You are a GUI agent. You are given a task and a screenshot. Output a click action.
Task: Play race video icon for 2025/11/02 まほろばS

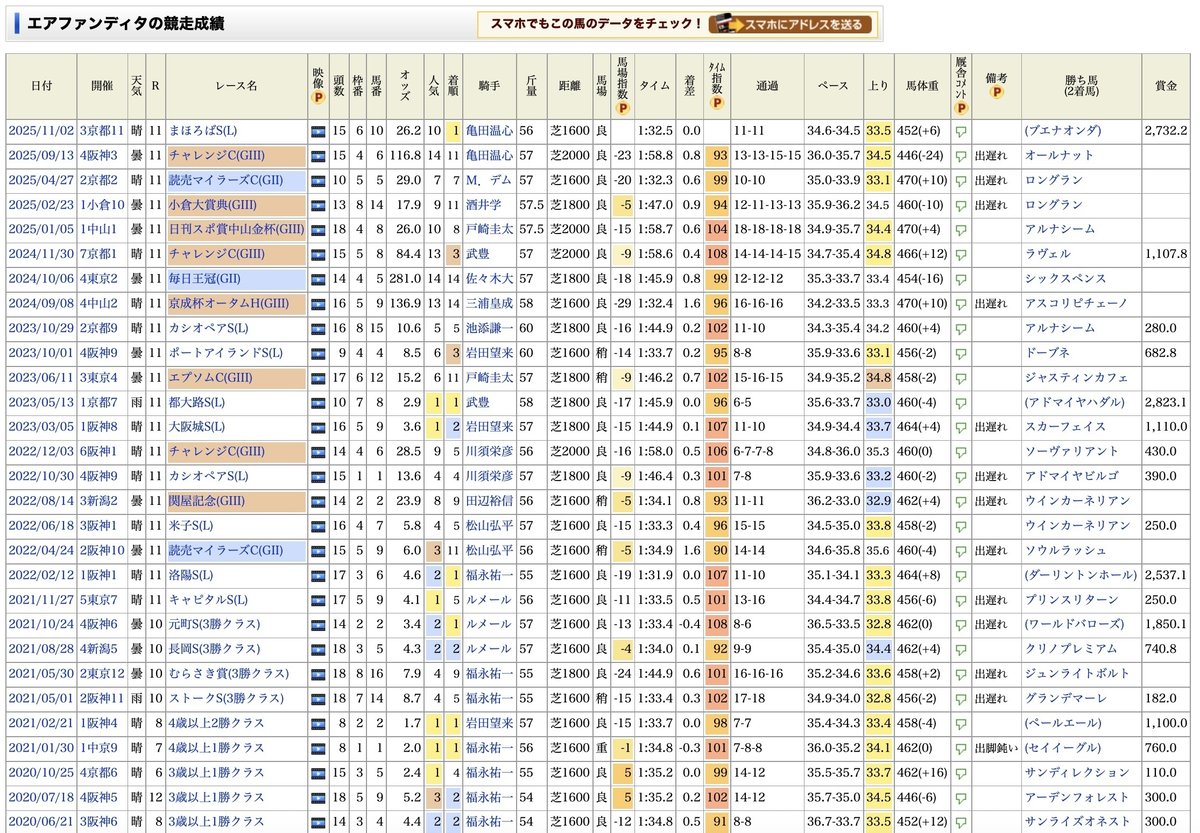pos(318,131)
